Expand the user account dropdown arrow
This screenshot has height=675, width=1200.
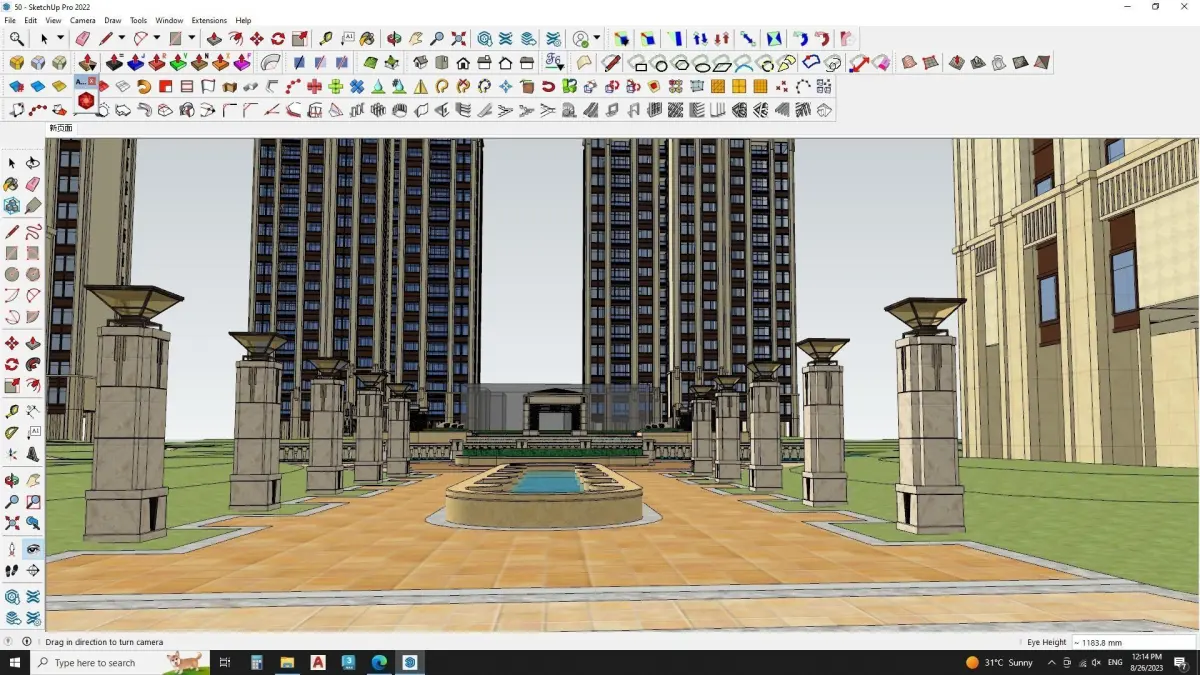597,38
